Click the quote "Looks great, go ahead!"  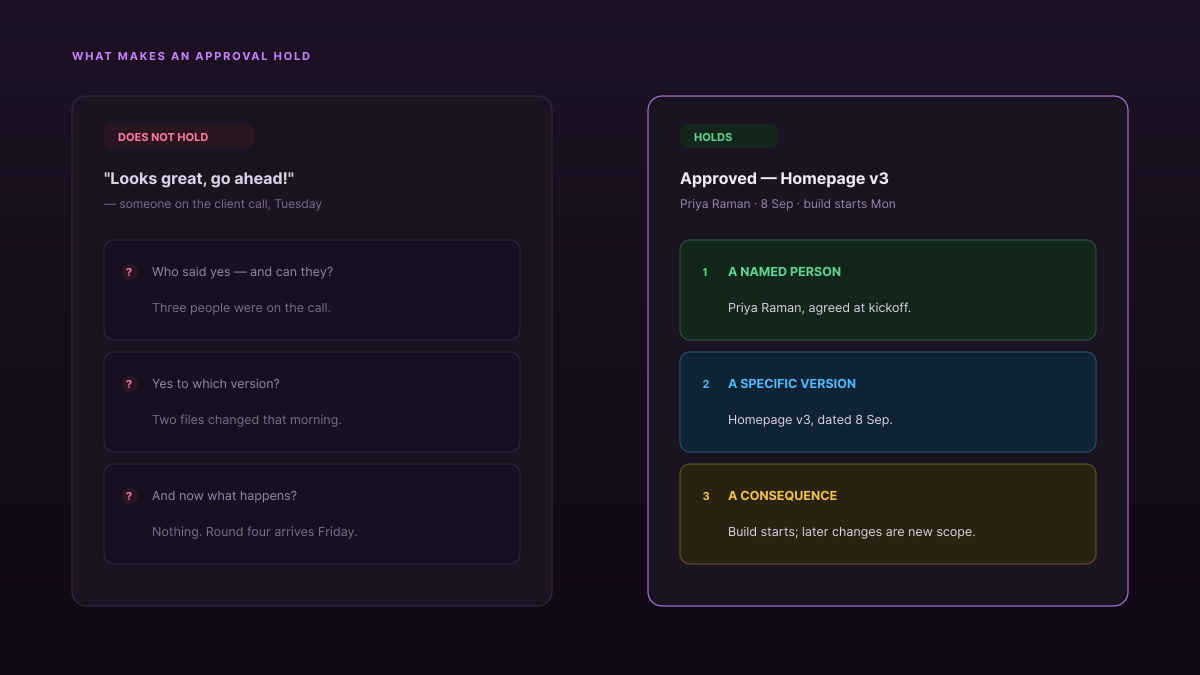coord(199,179)
